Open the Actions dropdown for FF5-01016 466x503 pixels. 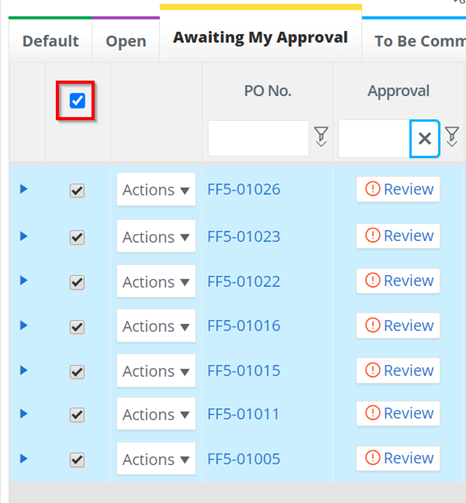click(x=156, y=326)
